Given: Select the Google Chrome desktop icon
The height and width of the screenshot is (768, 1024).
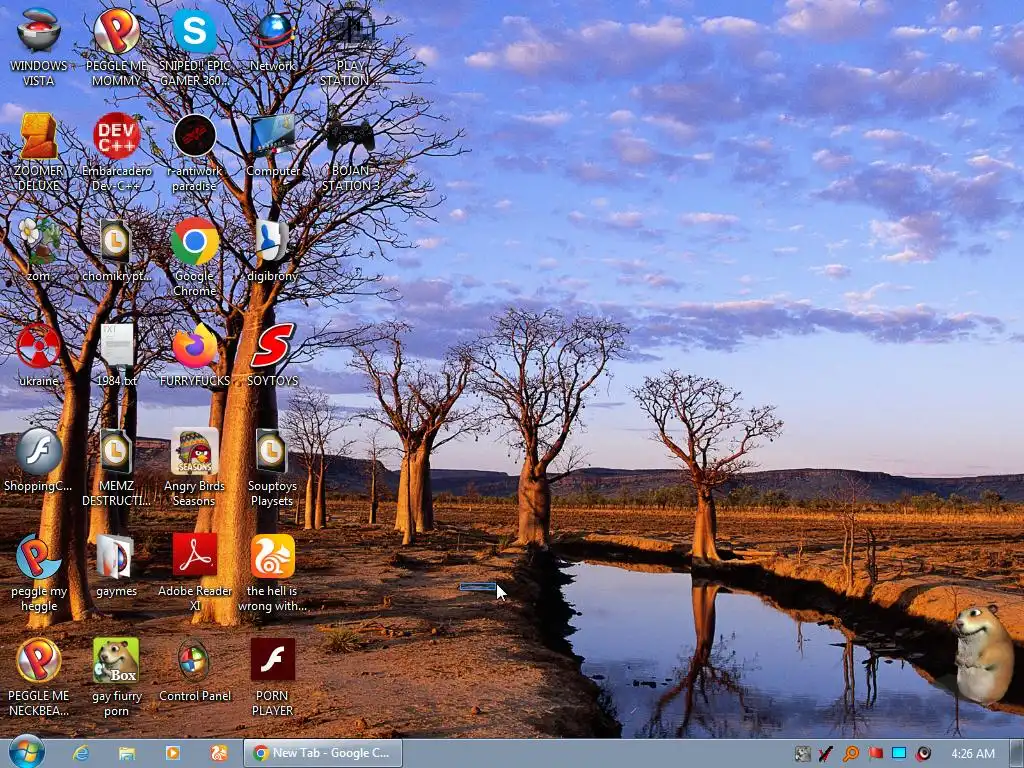Looking at the screenshot, I should 195,257.
